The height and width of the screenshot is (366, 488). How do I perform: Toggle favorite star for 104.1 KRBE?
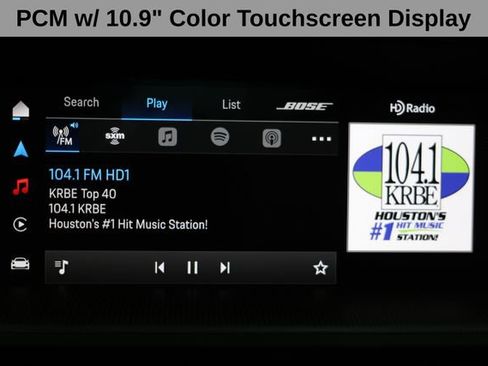point(320,268)
